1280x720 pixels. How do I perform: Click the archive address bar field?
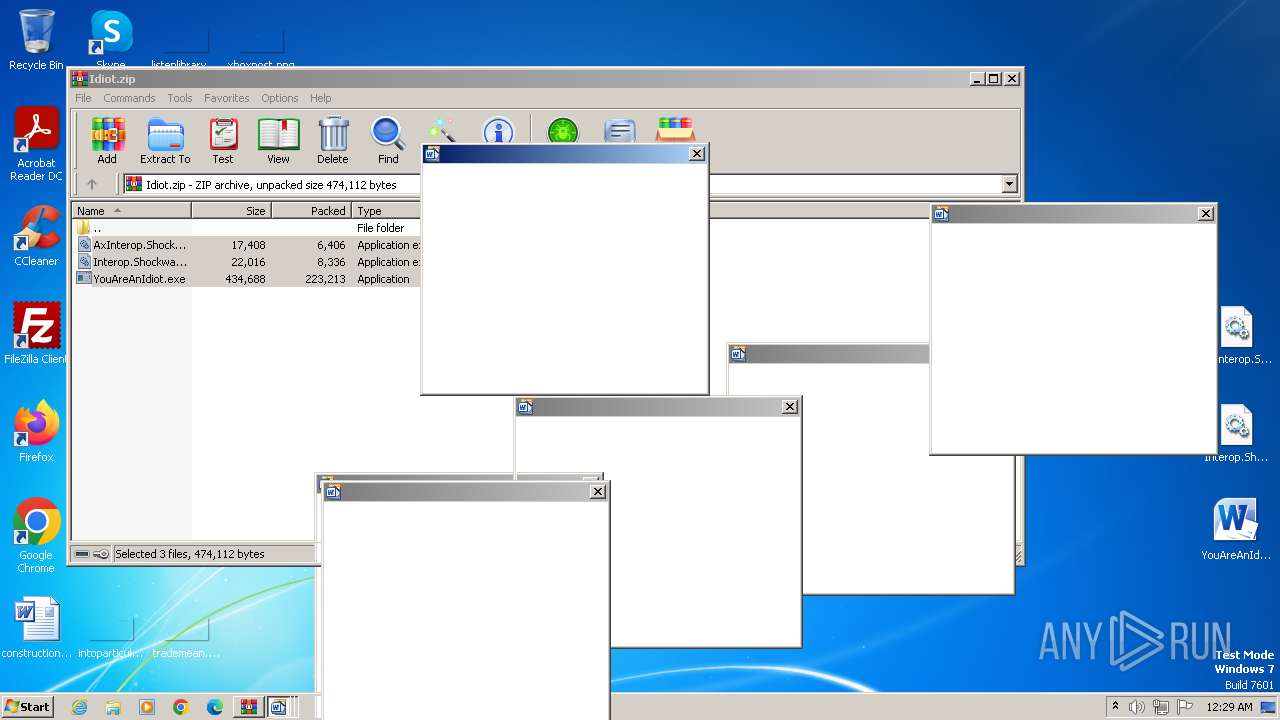click(x=570, y=184)
